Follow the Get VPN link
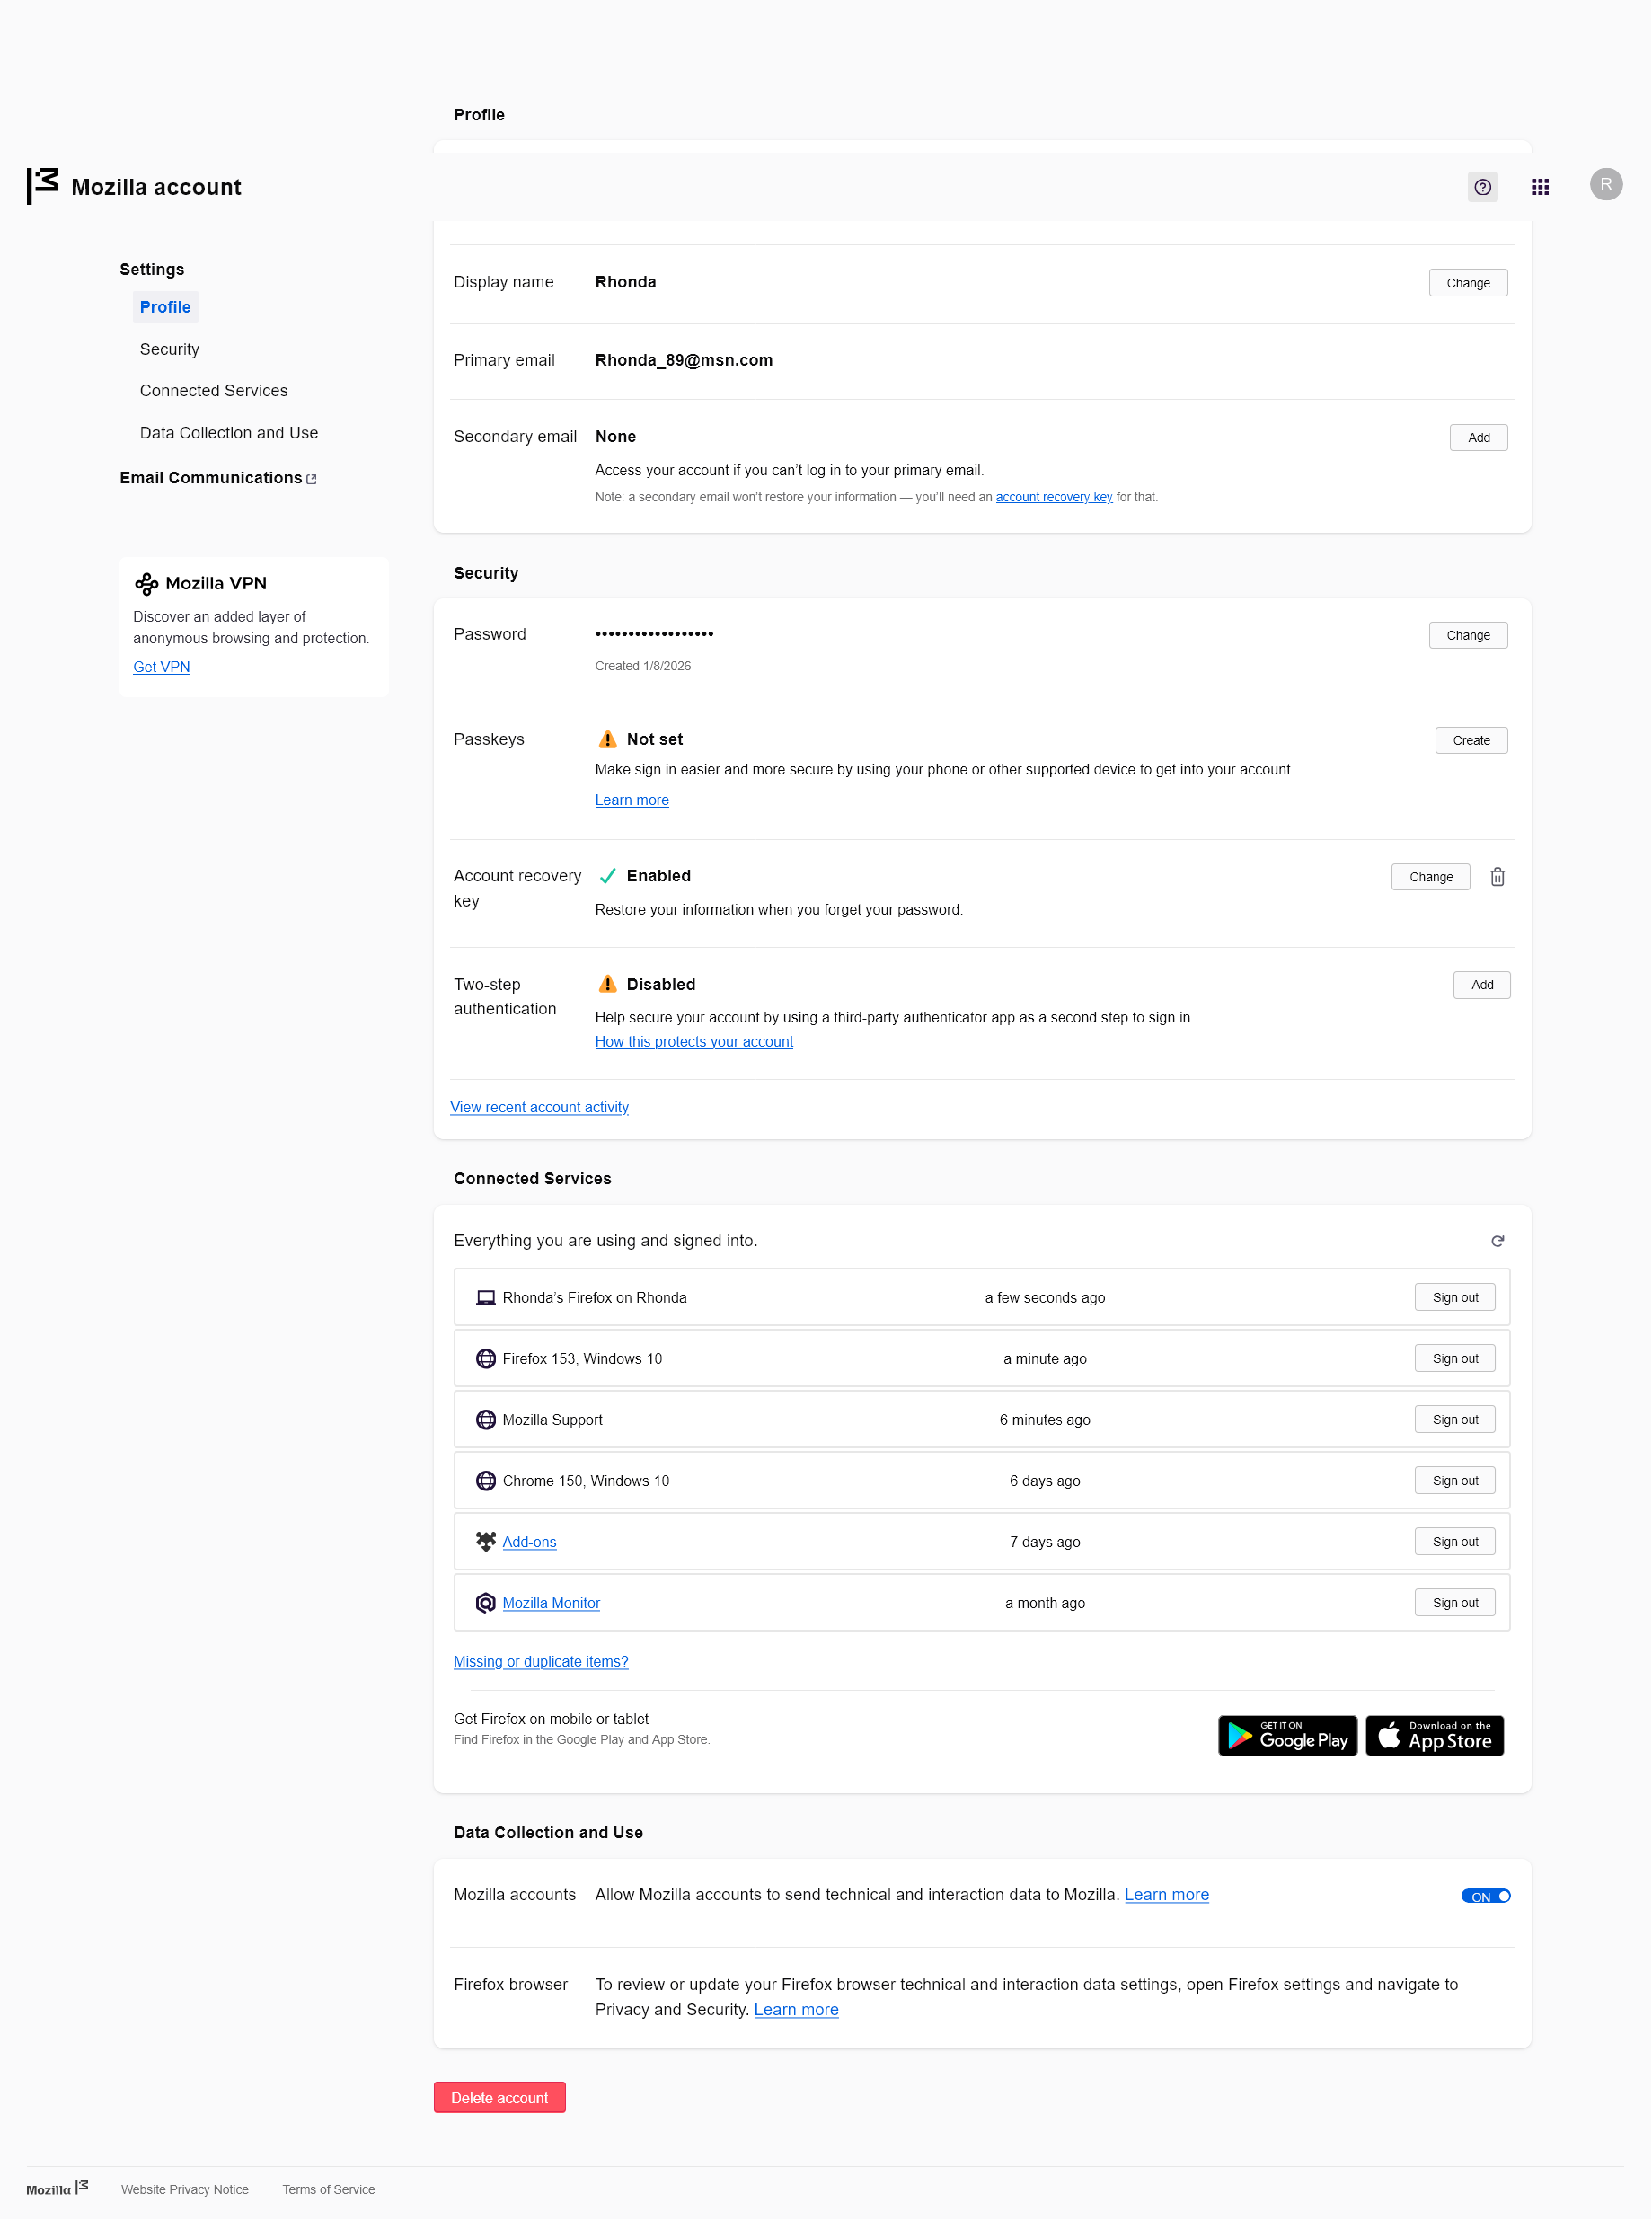The image size is (1652, 2220). coord(161,667)
